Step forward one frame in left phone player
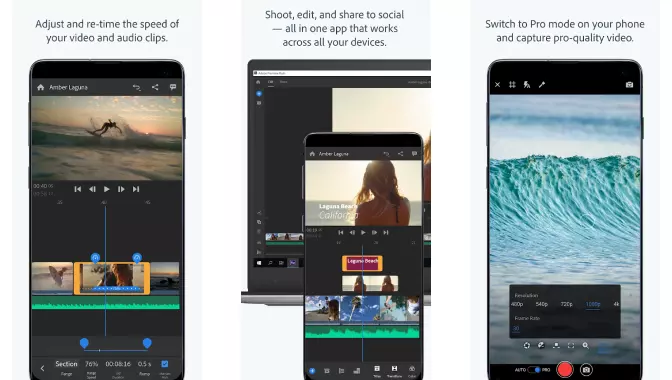Screen dimensions: 672x380 (121, 189)
